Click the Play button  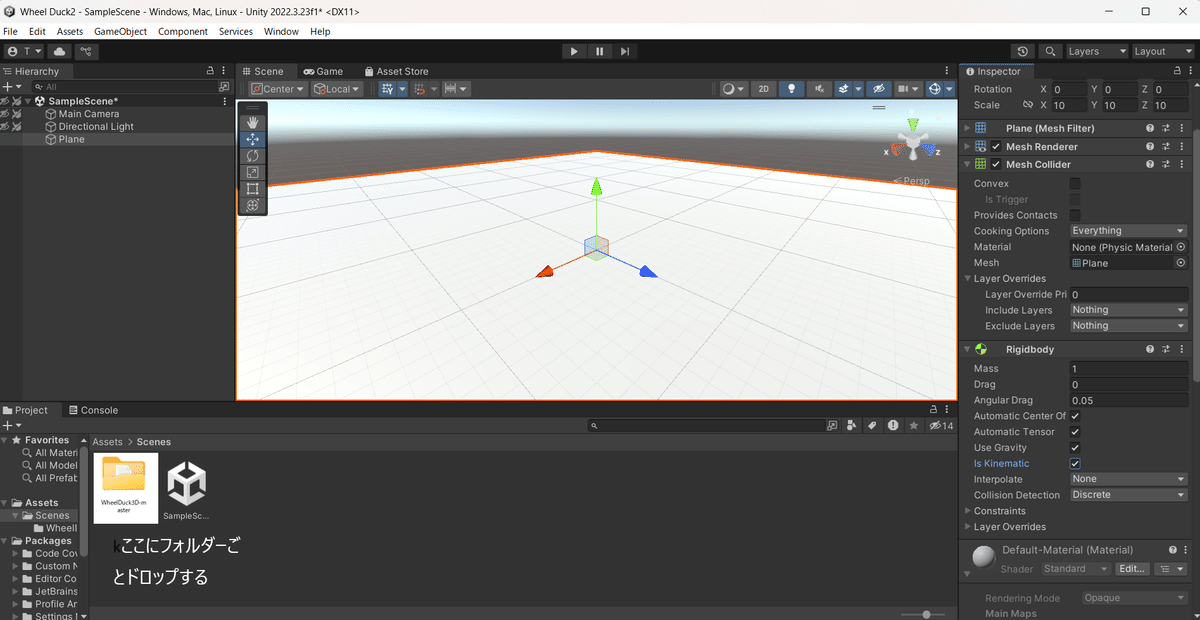coord(574,51)
